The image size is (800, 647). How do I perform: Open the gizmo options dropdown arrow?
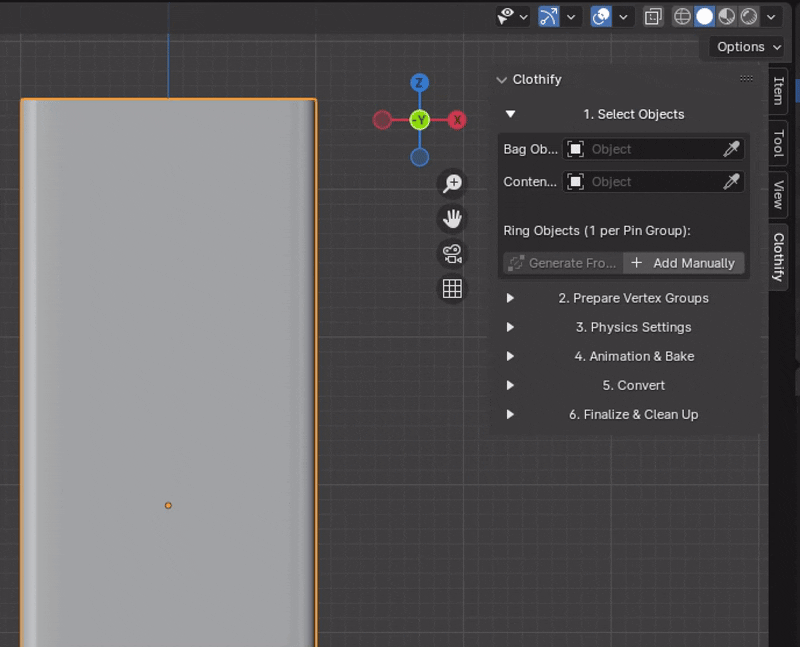(x=571, y=17)
